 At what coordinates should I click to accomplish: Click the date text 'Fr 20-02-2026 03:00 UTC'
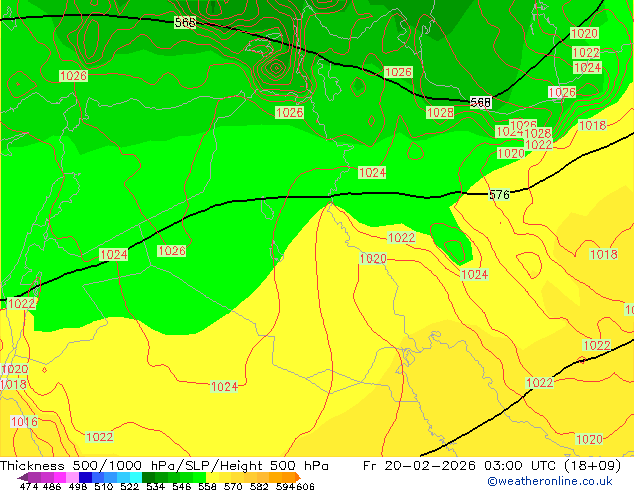[460, 465]
